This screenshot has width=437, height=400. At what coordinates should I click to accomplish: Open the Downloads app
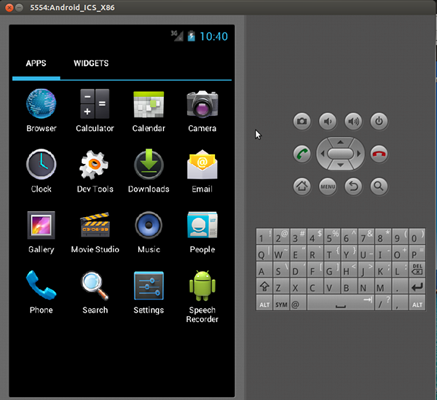coord(149,171)
